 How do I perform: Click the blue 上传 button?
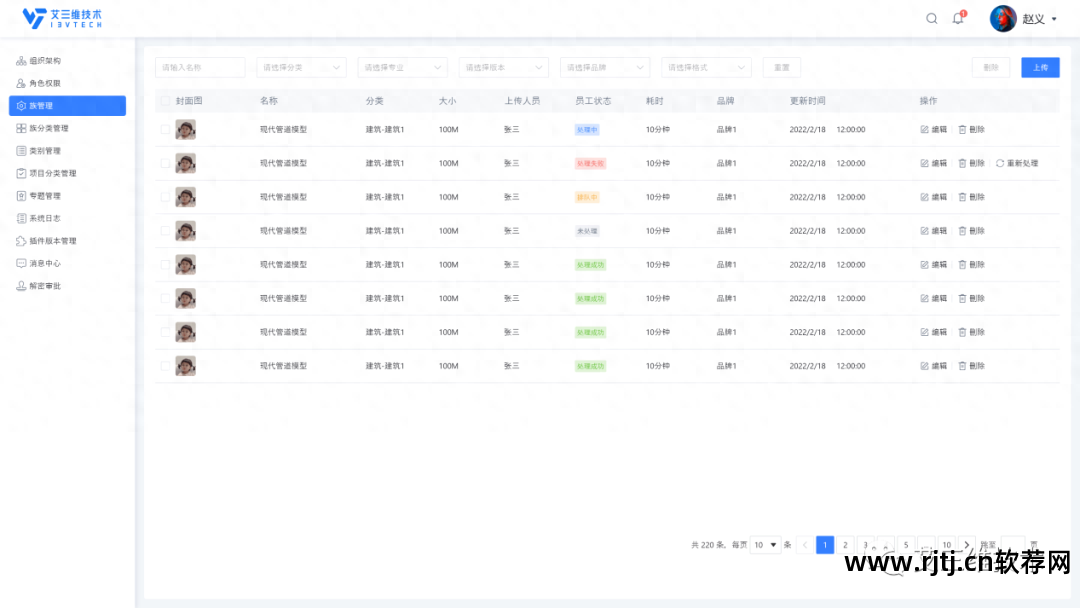(1040, 67)
